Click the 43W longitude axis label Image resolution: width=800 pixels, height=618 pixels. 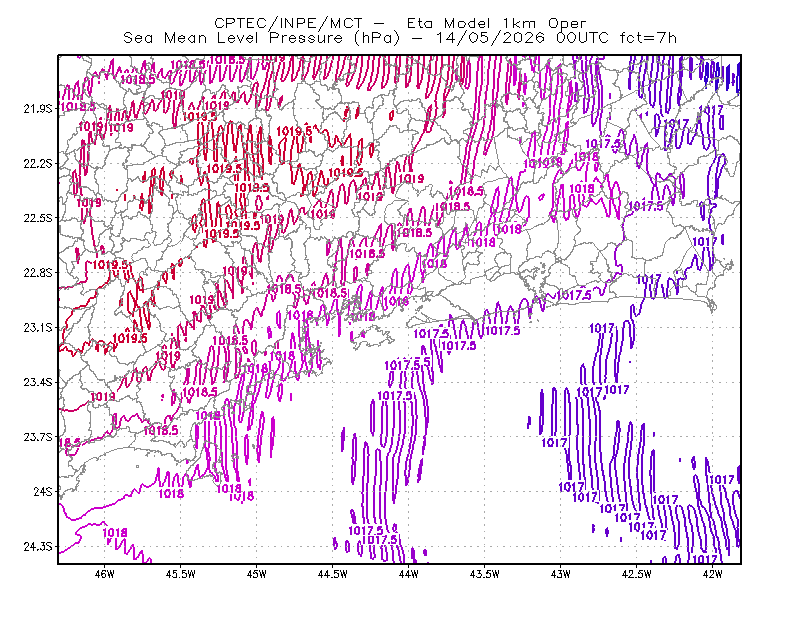coord(561,574)
